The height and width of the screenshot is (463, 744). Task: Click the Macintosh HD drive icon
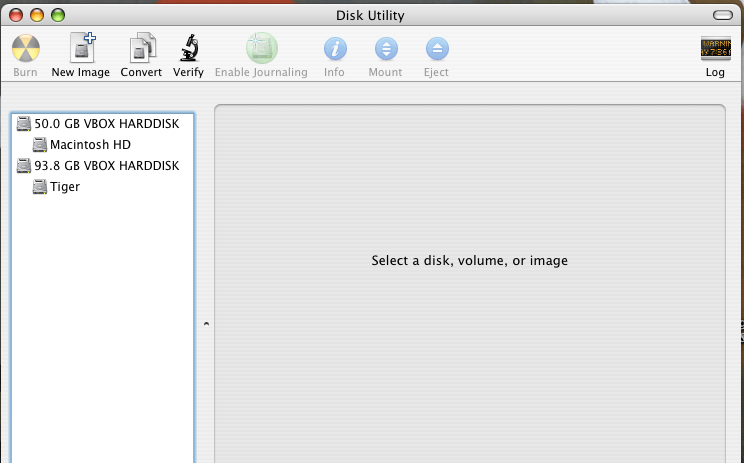click(x=39, y=145)
